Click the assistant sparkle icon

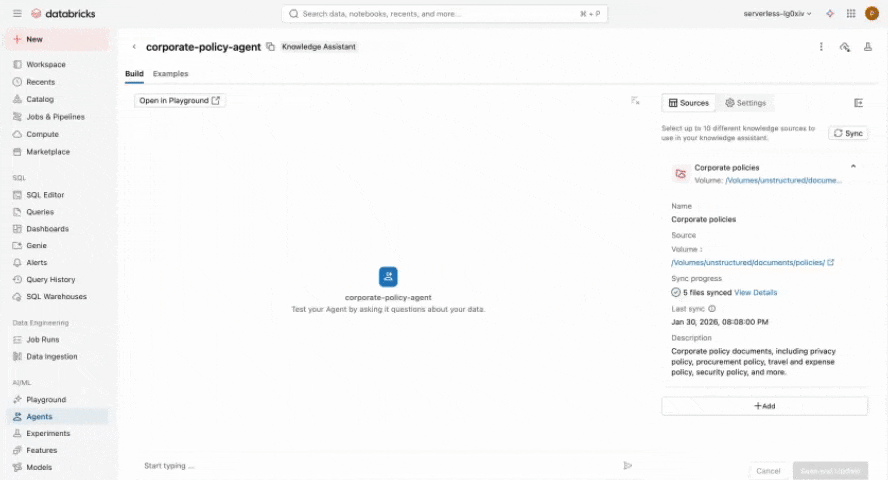pos(830,14)
